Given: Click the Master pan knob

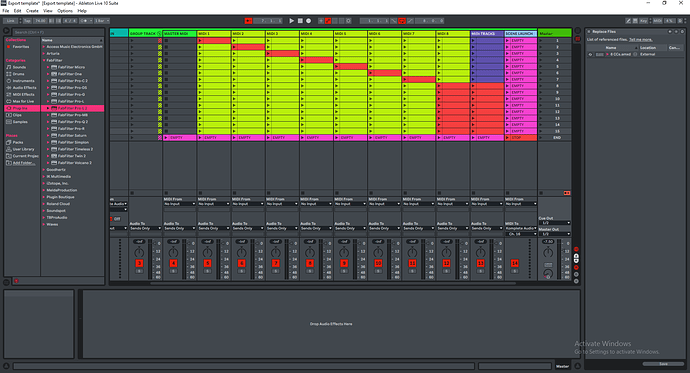Looking at the screenshot, I should point(548,252).
